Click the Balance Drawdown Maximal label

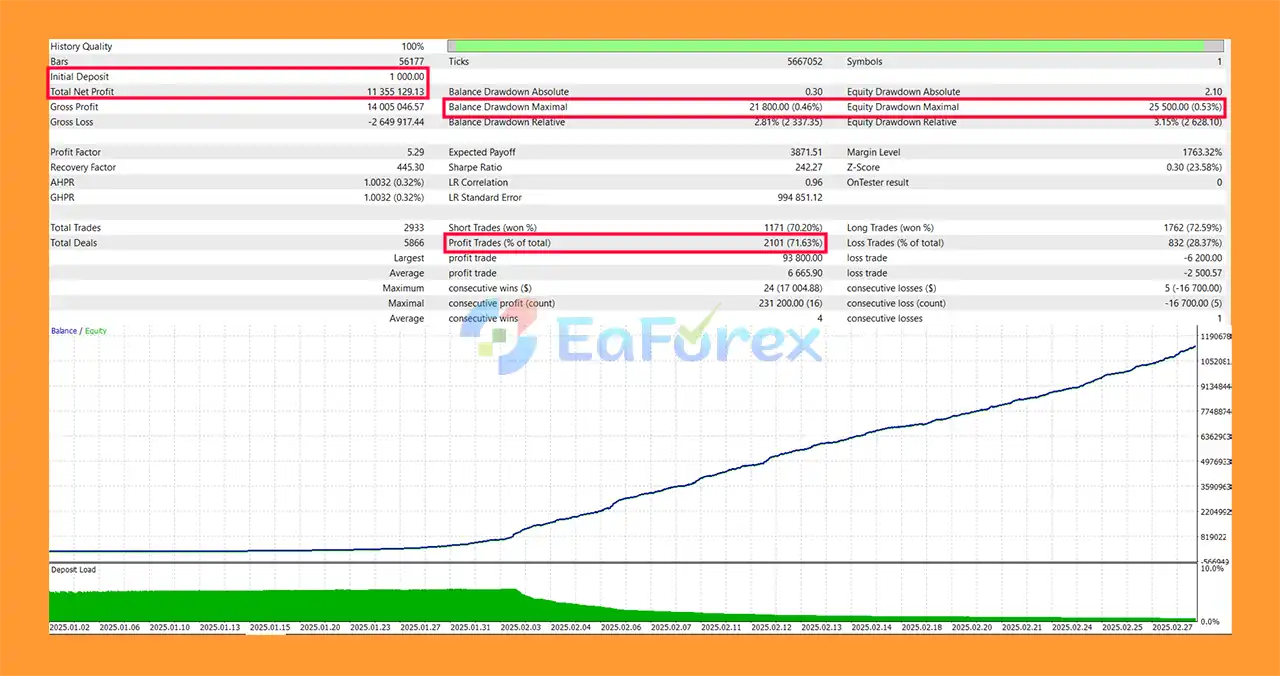[508, 107]
